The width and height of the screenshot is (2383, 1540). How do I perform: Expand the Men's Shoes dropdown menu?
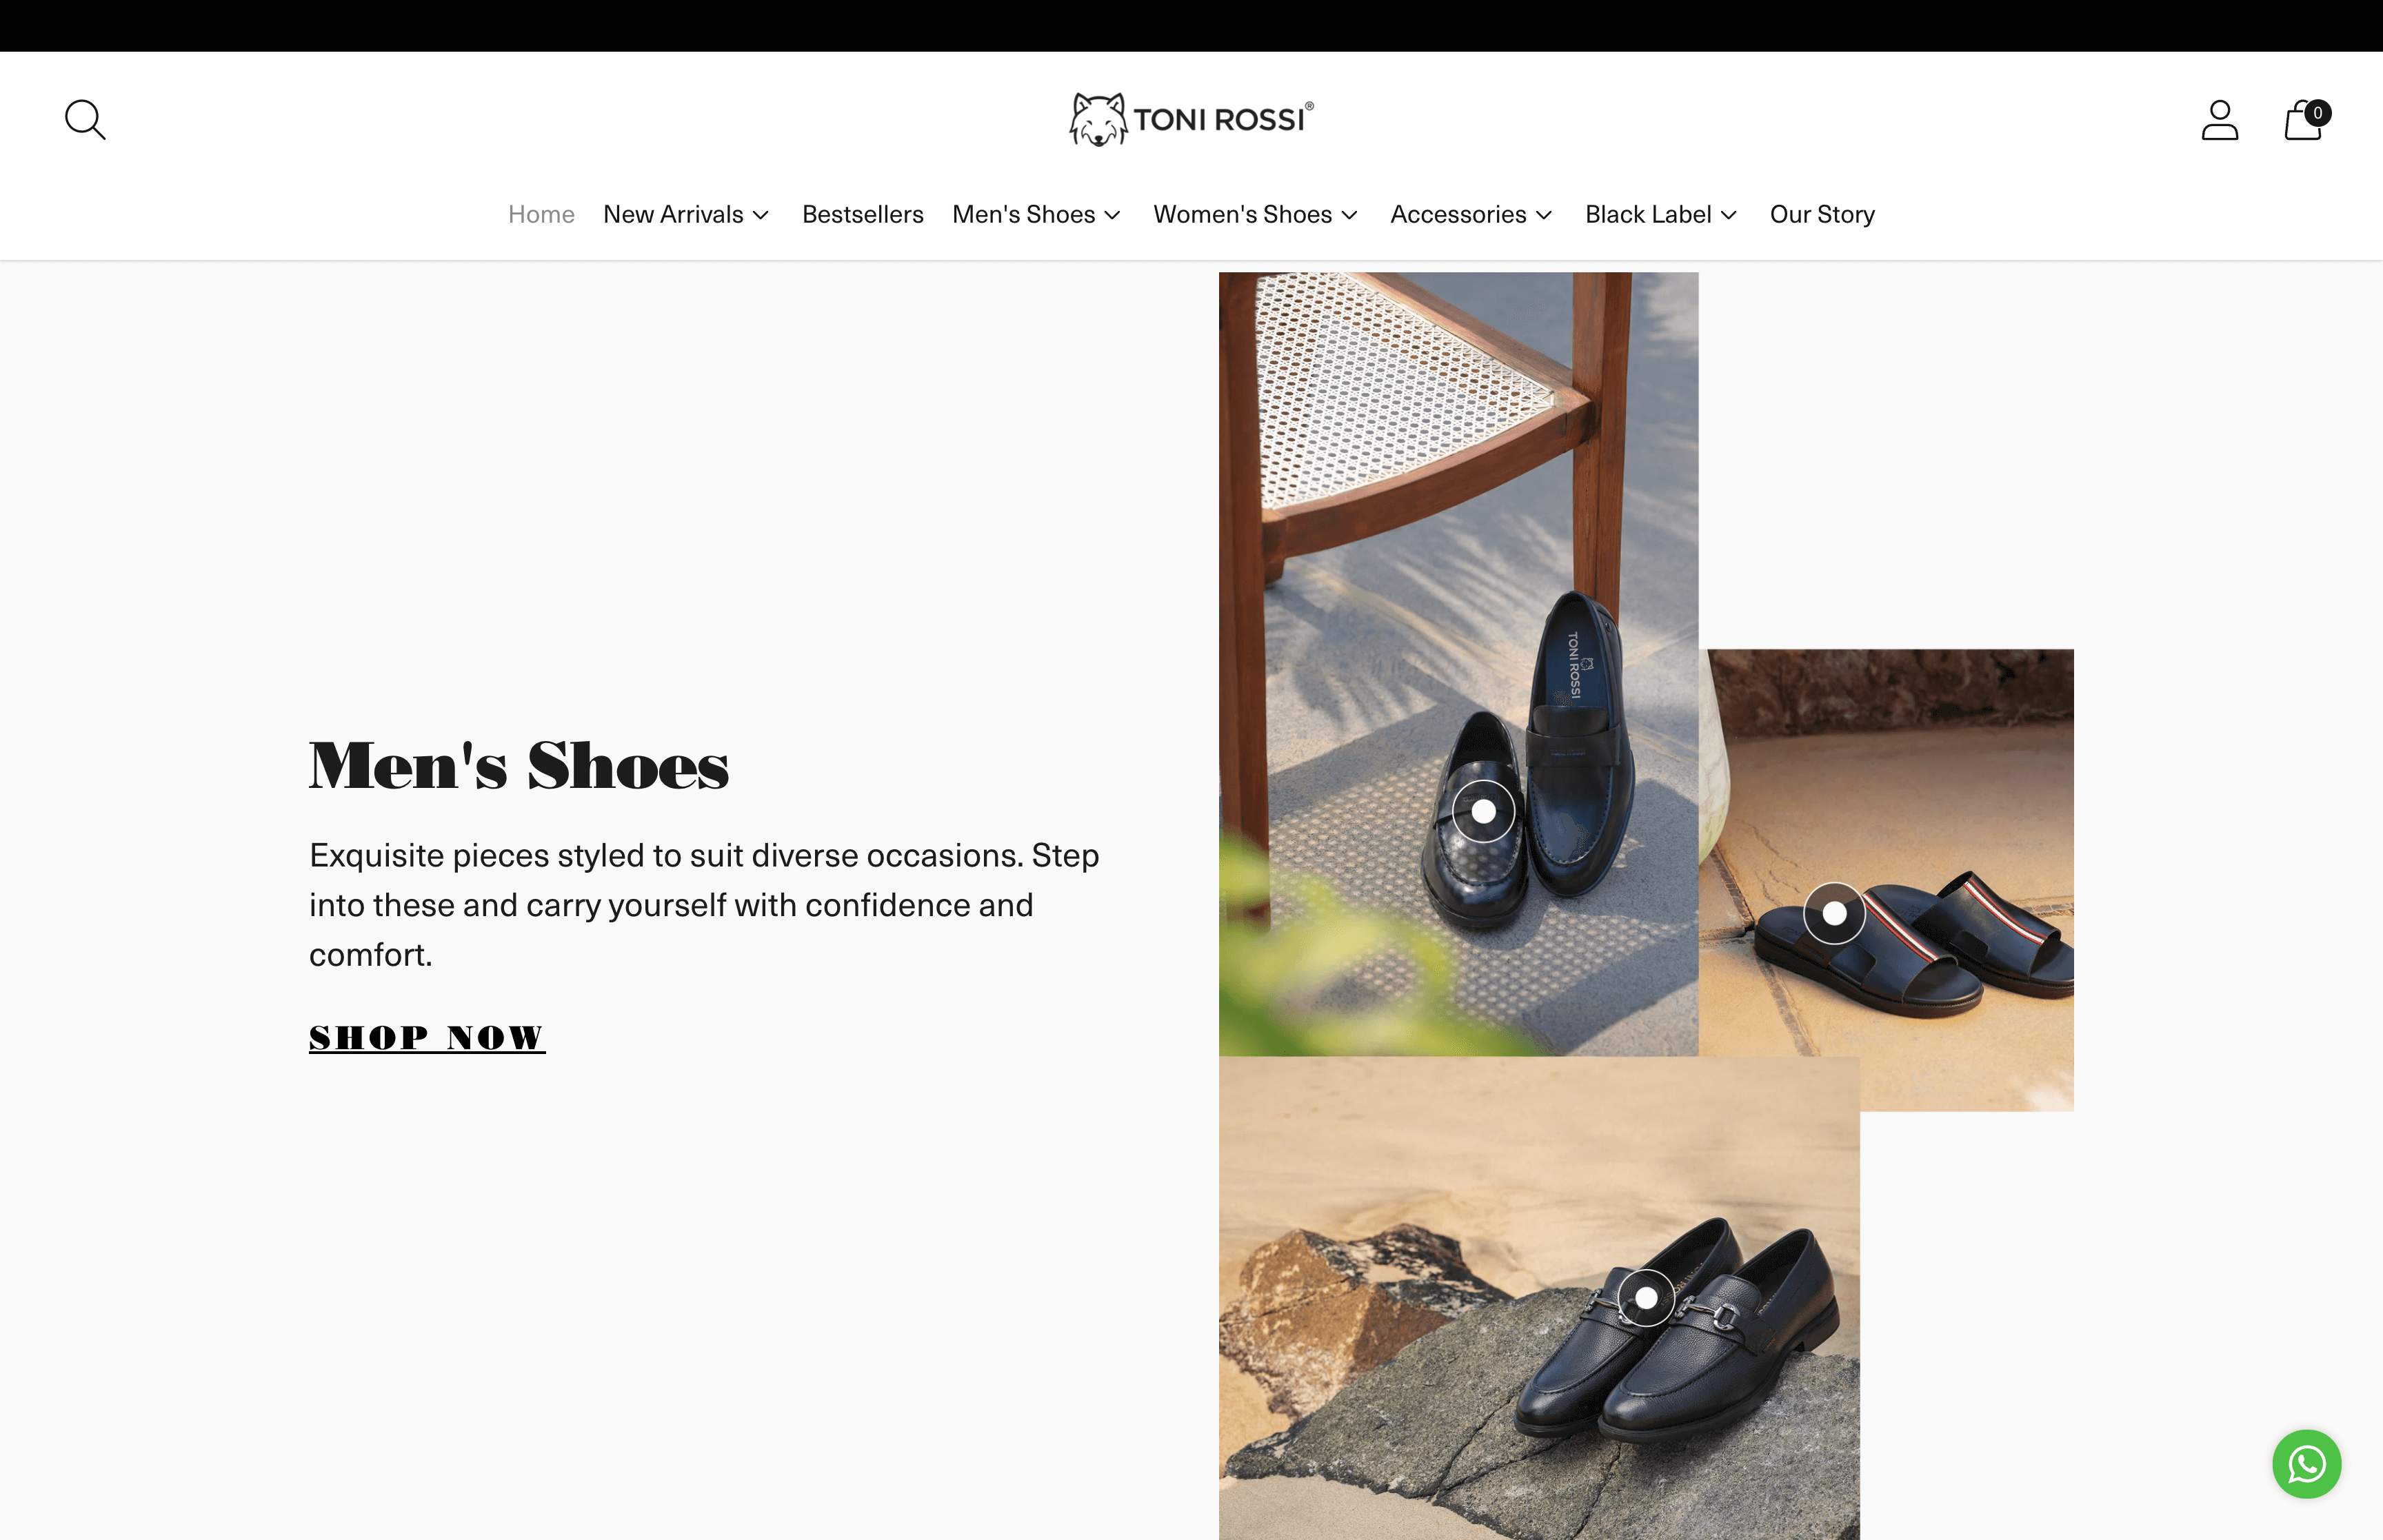[x=1036, y=214]
